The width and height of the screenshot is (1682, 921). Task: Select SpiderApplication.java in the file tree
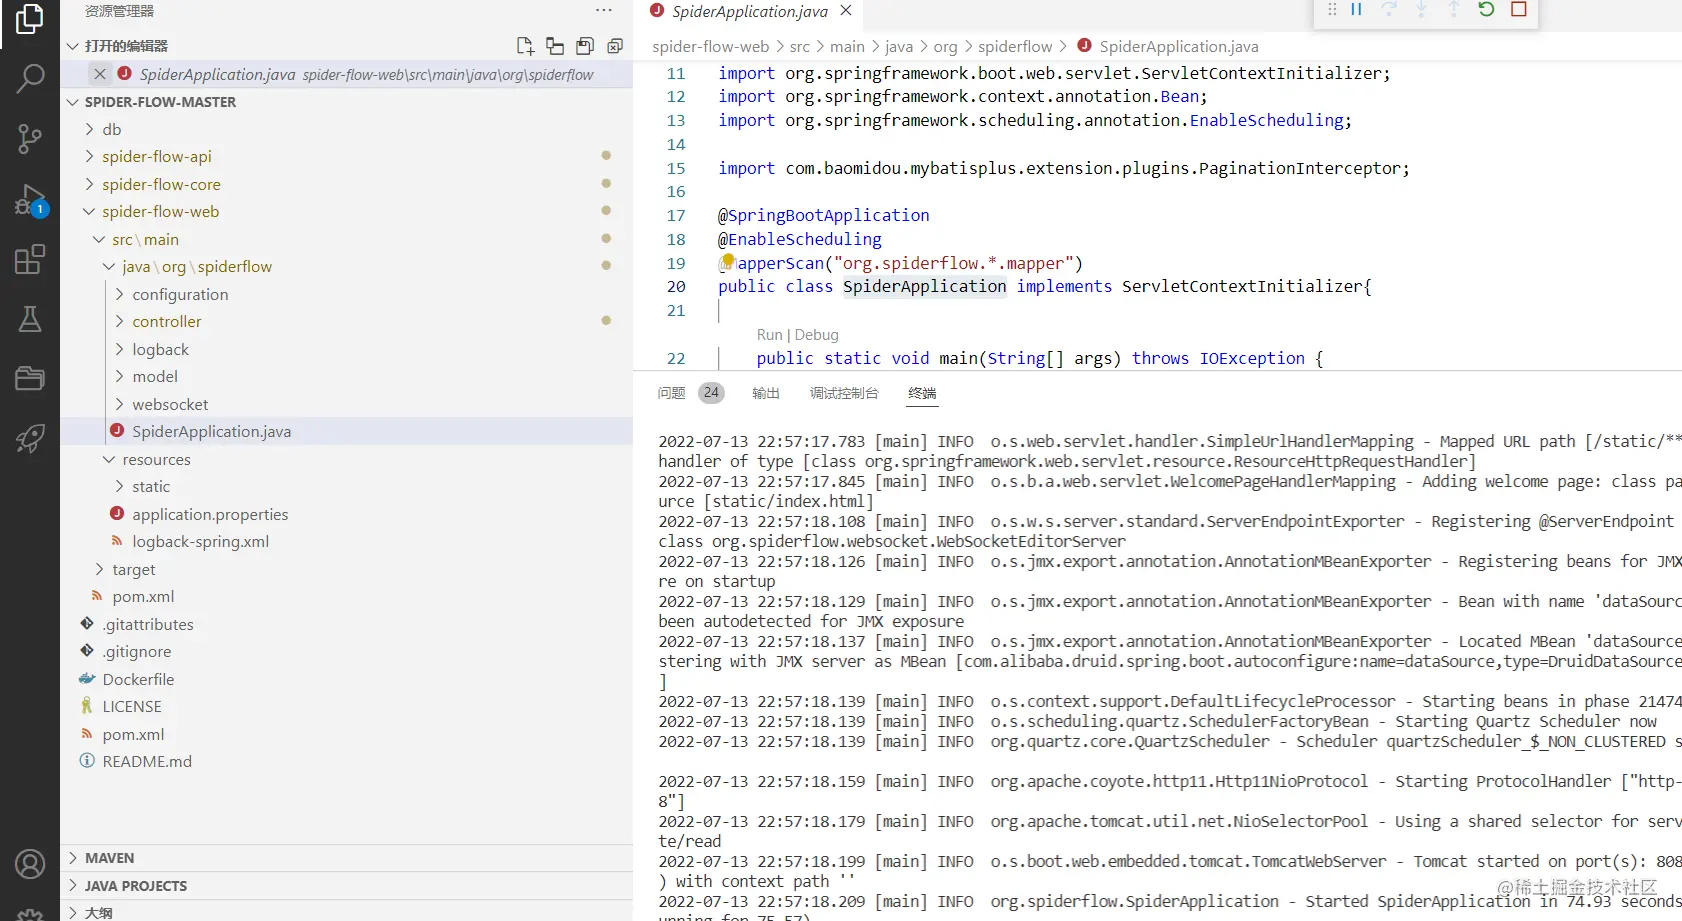346,431
